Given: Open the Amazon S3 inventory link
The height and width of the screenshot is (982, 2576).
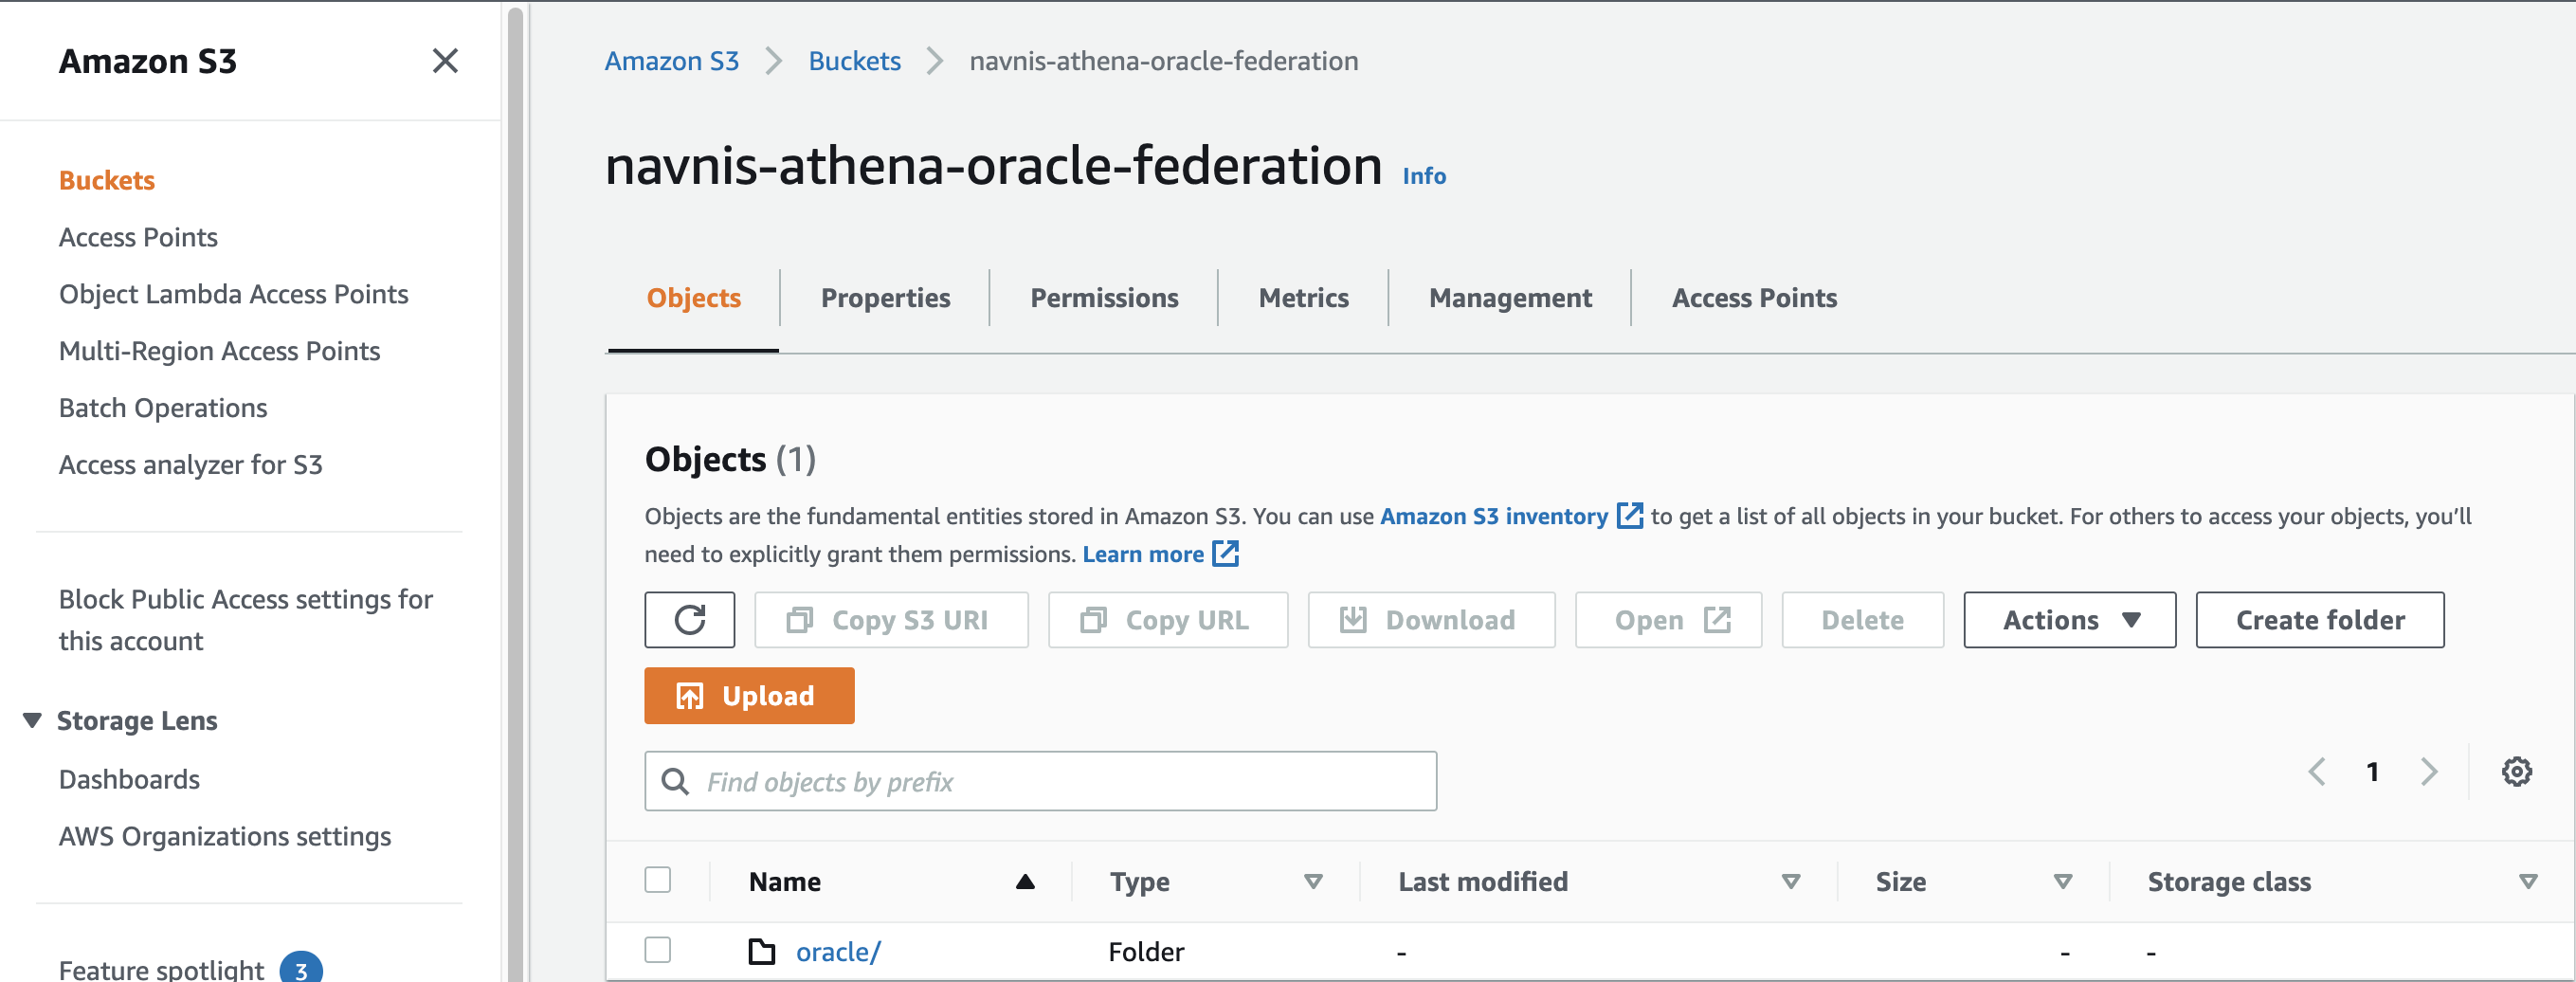Looking at the screenshot, I should point(1494,516).
